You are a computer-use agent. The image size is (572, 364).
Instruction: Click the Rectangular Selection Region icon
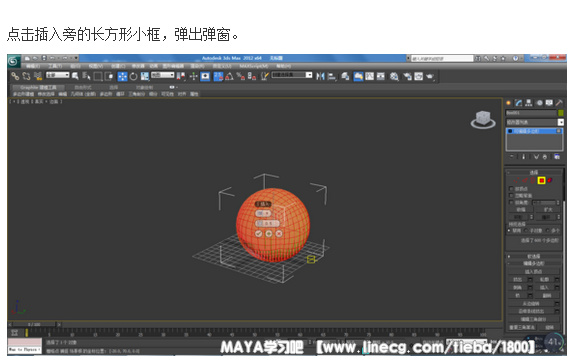coord(98,76)
